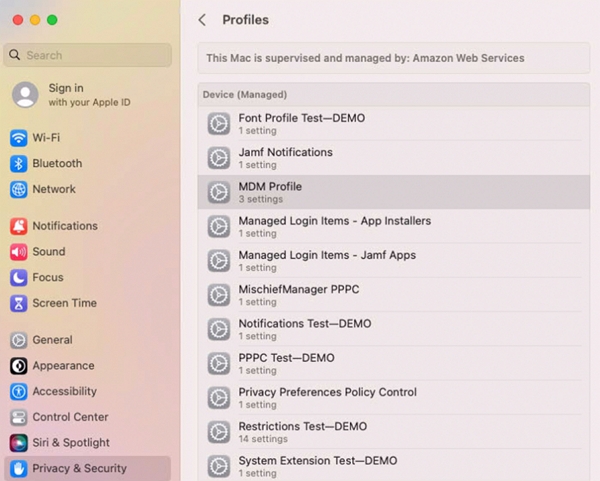Click the MDM Profile gear icon
The width and height of the screenshot is (600, 481).
[219, 192]
